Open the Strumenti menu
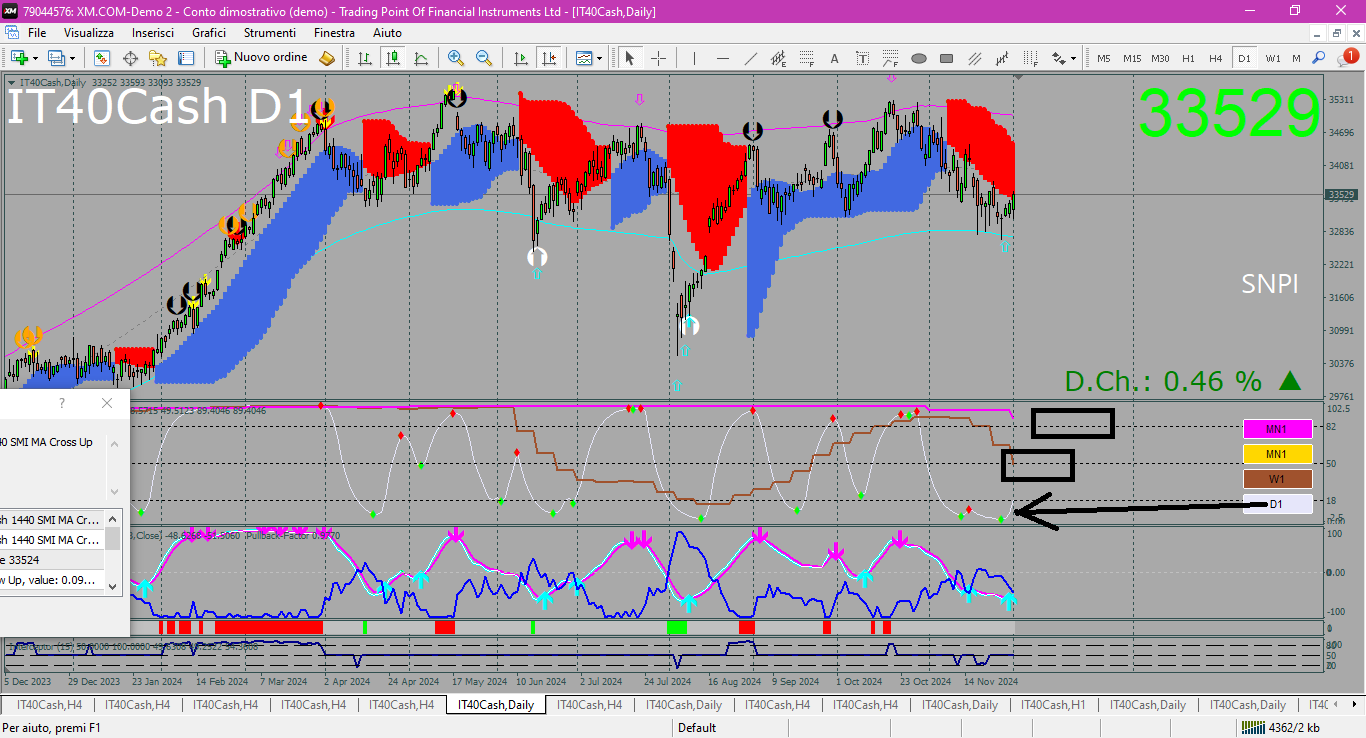The width and height of the screenshot is (1366, 738). click(x=268, y=33)
